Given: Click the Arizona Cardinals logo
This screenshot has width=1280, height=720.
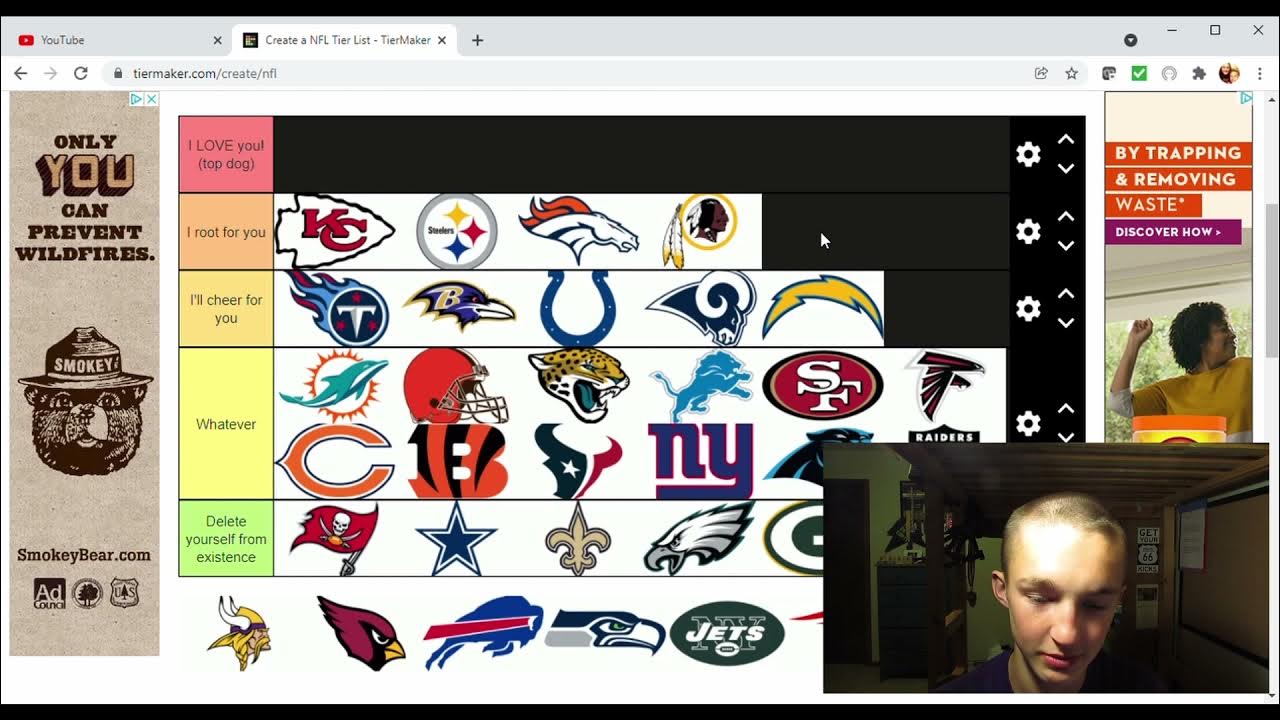Looking at the screenshot, I should (x=361, y=633).
